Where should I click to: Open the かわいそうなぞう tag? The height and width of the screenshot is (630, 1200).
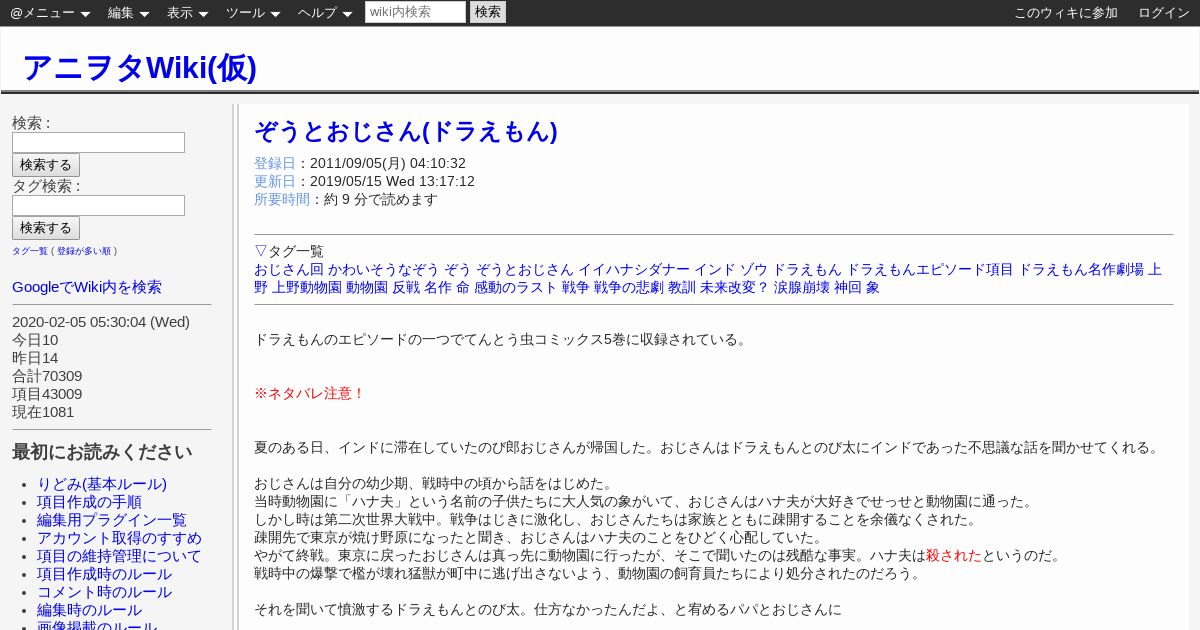pyautogui.click(x=383, y=269)
